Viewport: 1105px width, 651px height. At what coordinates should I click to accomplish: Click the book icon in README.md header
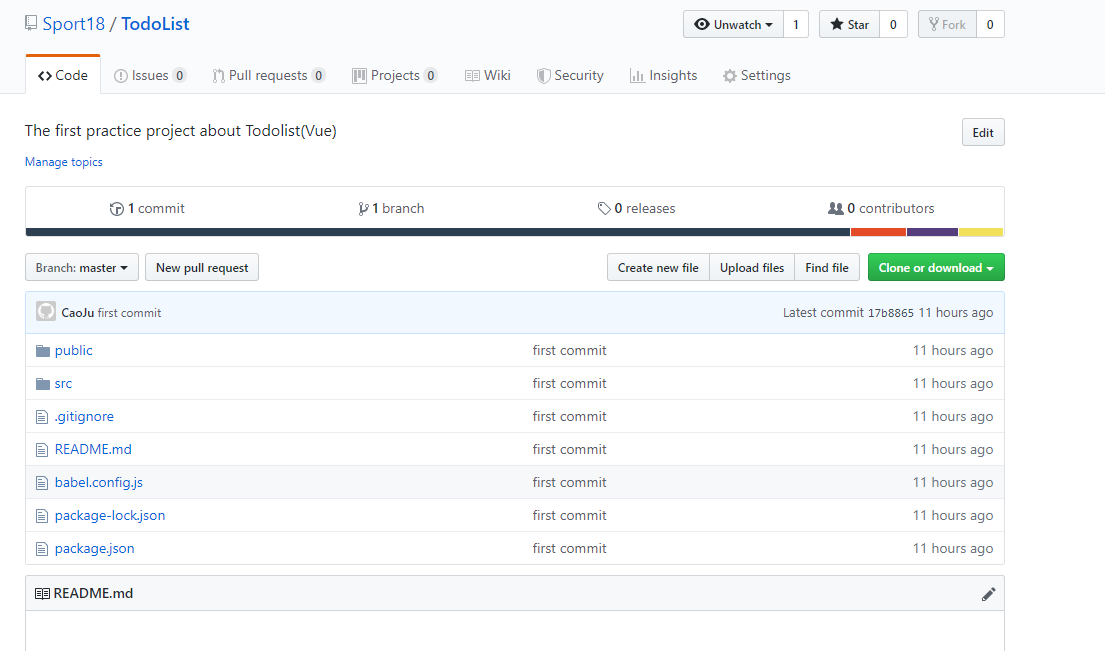[42, 594]
